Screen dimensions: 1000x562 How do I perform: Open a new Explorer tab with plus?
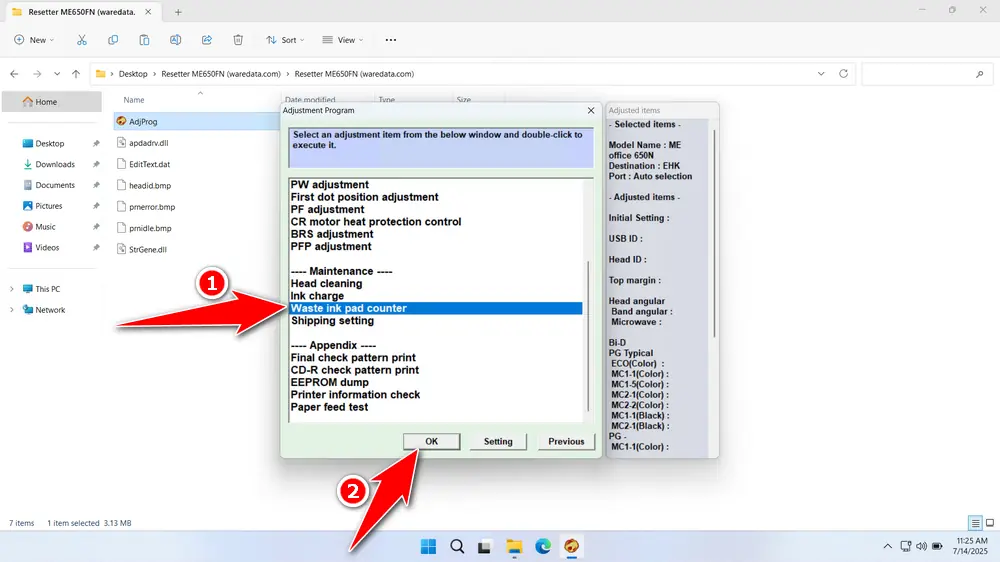coord(178,11)
